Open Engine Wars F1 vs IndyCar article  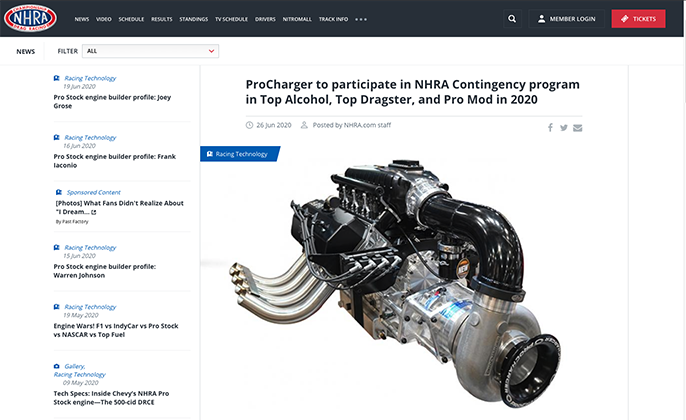(x=116, y=330)
